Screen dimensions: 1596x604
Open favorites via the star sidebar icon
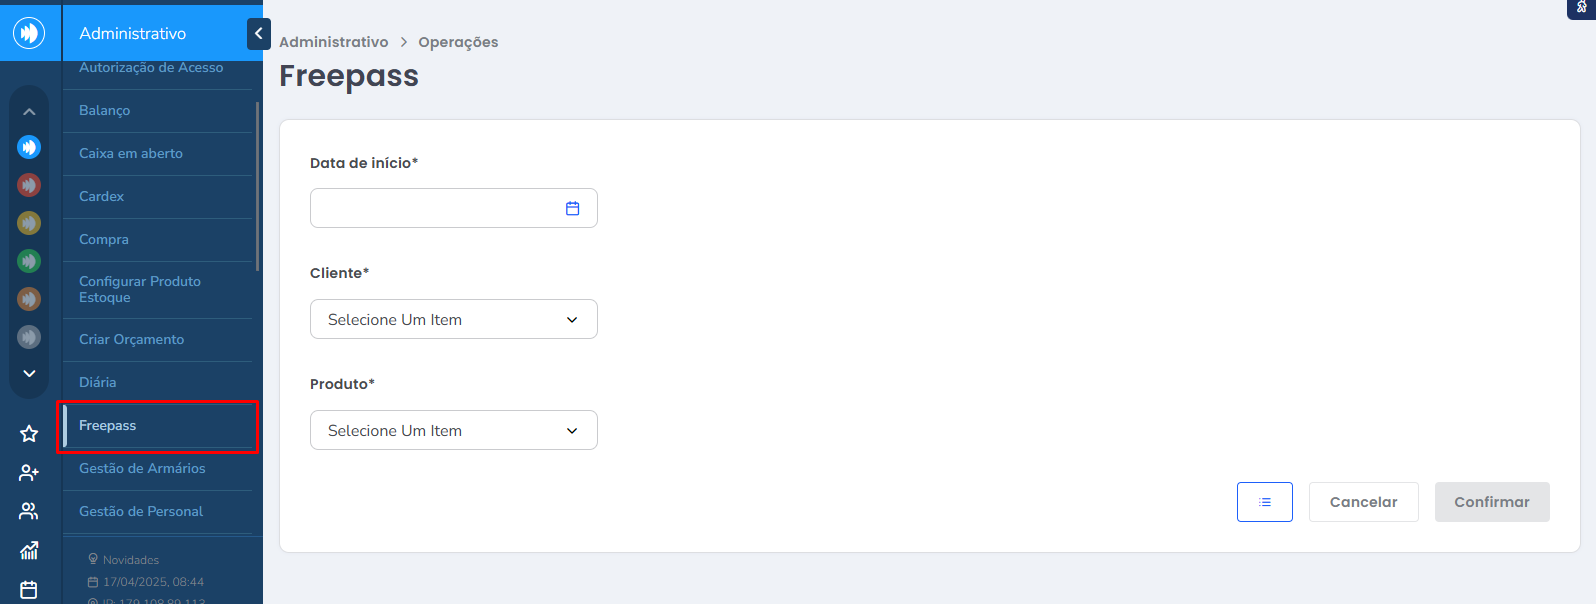click(x=29, y=433)
